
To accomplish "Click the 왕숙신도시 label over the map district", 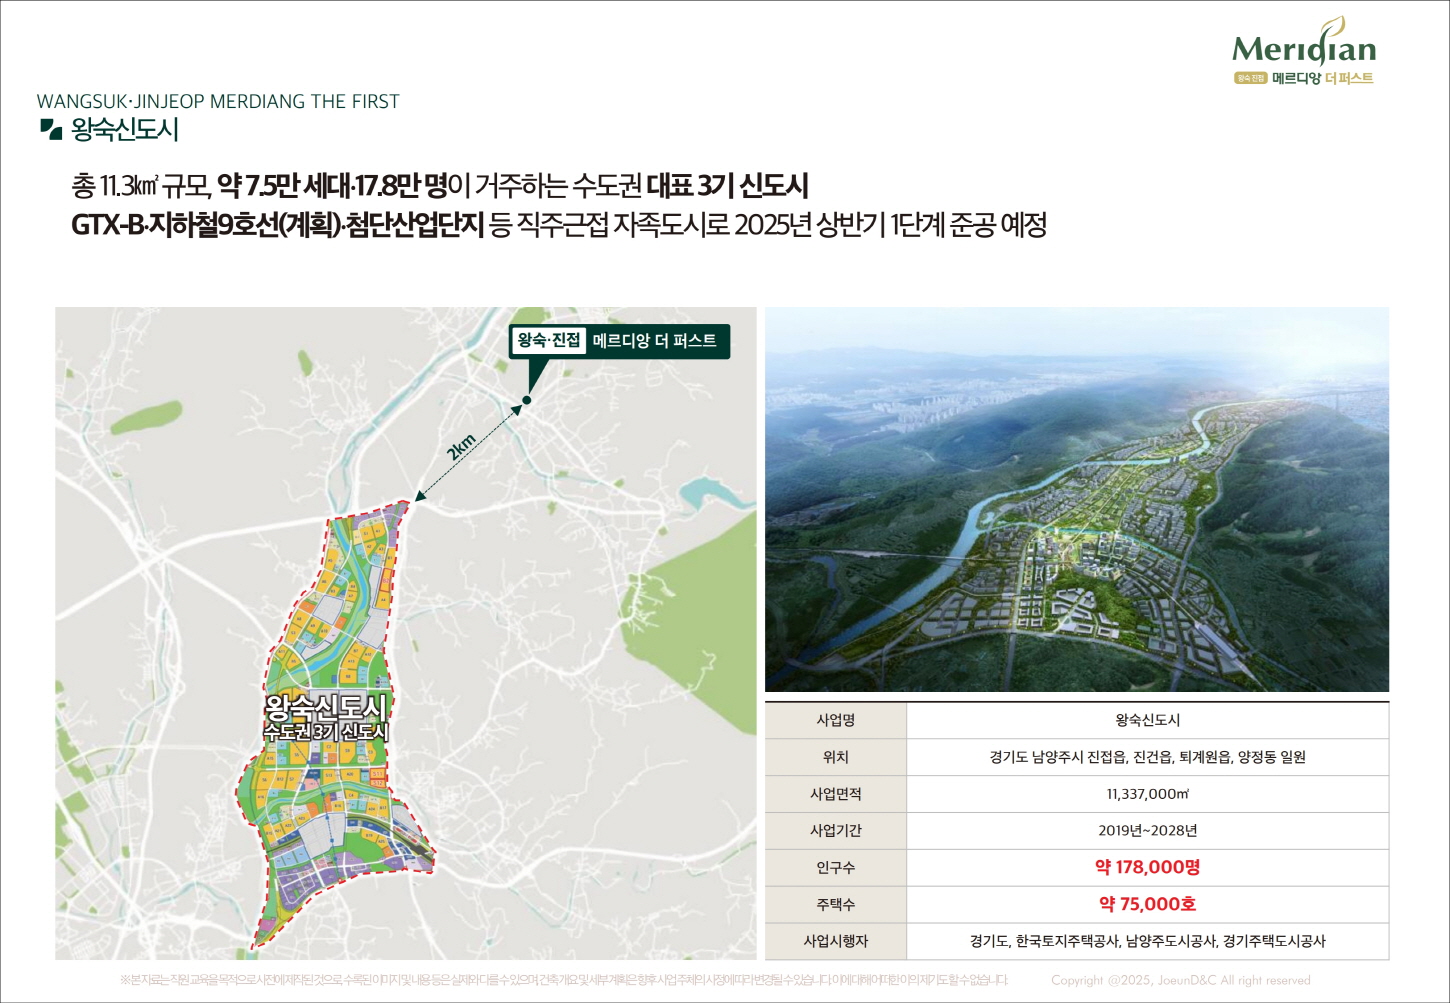I will (325, 707).
